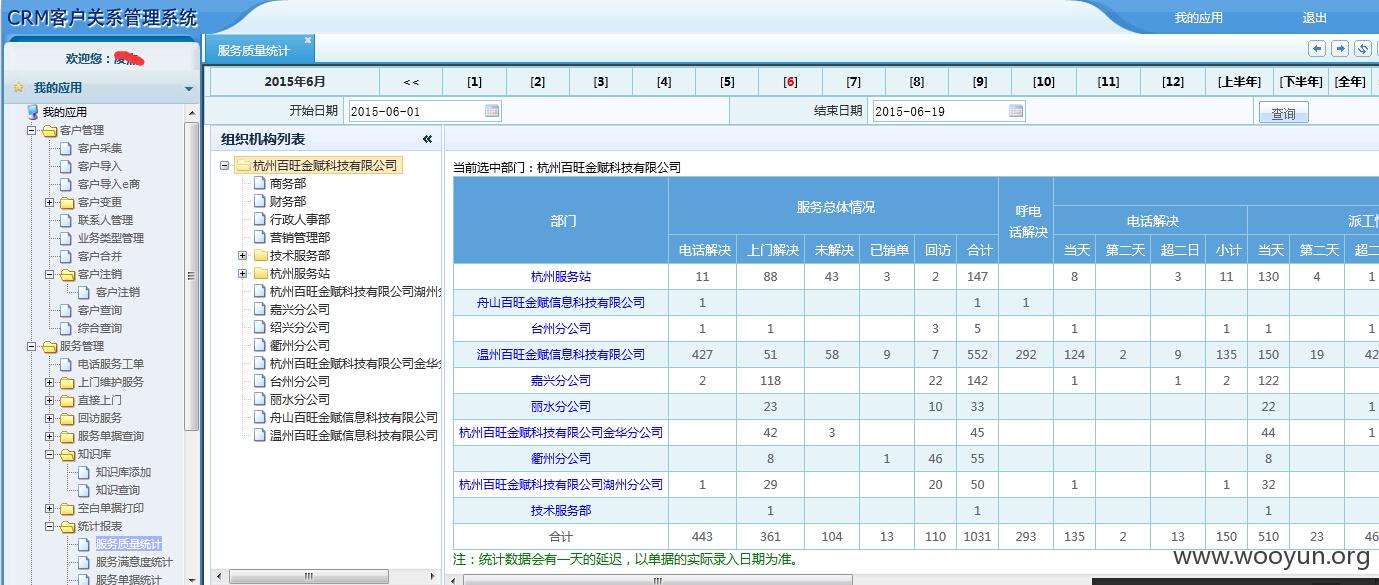Click the organization tree horizontal scrollbar
Screen dimensions: 1379x585
click(309, 577)
